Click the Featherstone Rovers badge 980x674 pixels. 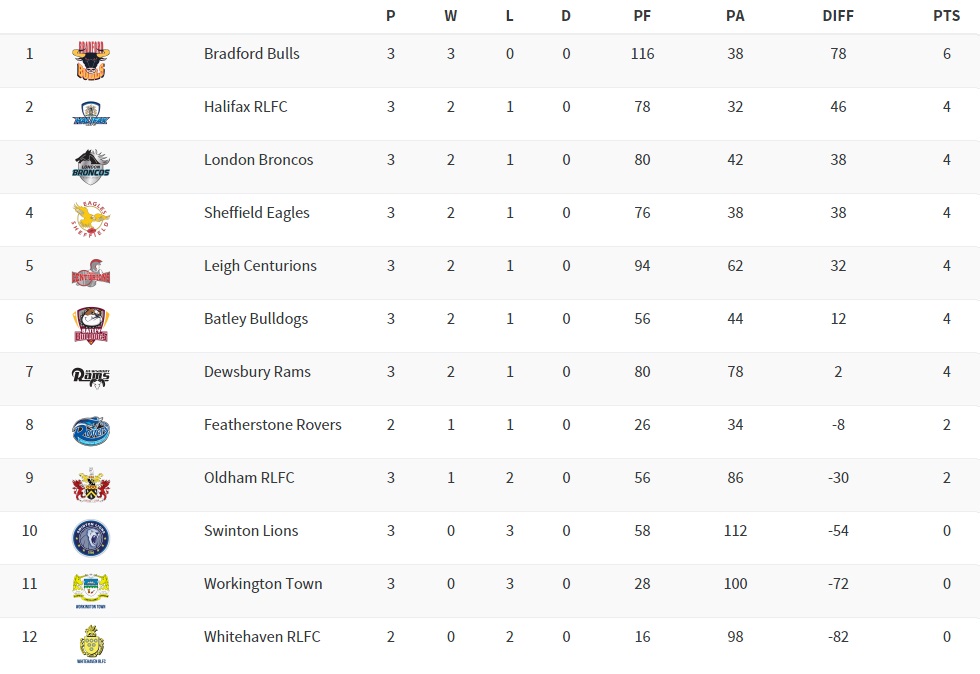click(91, 431)
